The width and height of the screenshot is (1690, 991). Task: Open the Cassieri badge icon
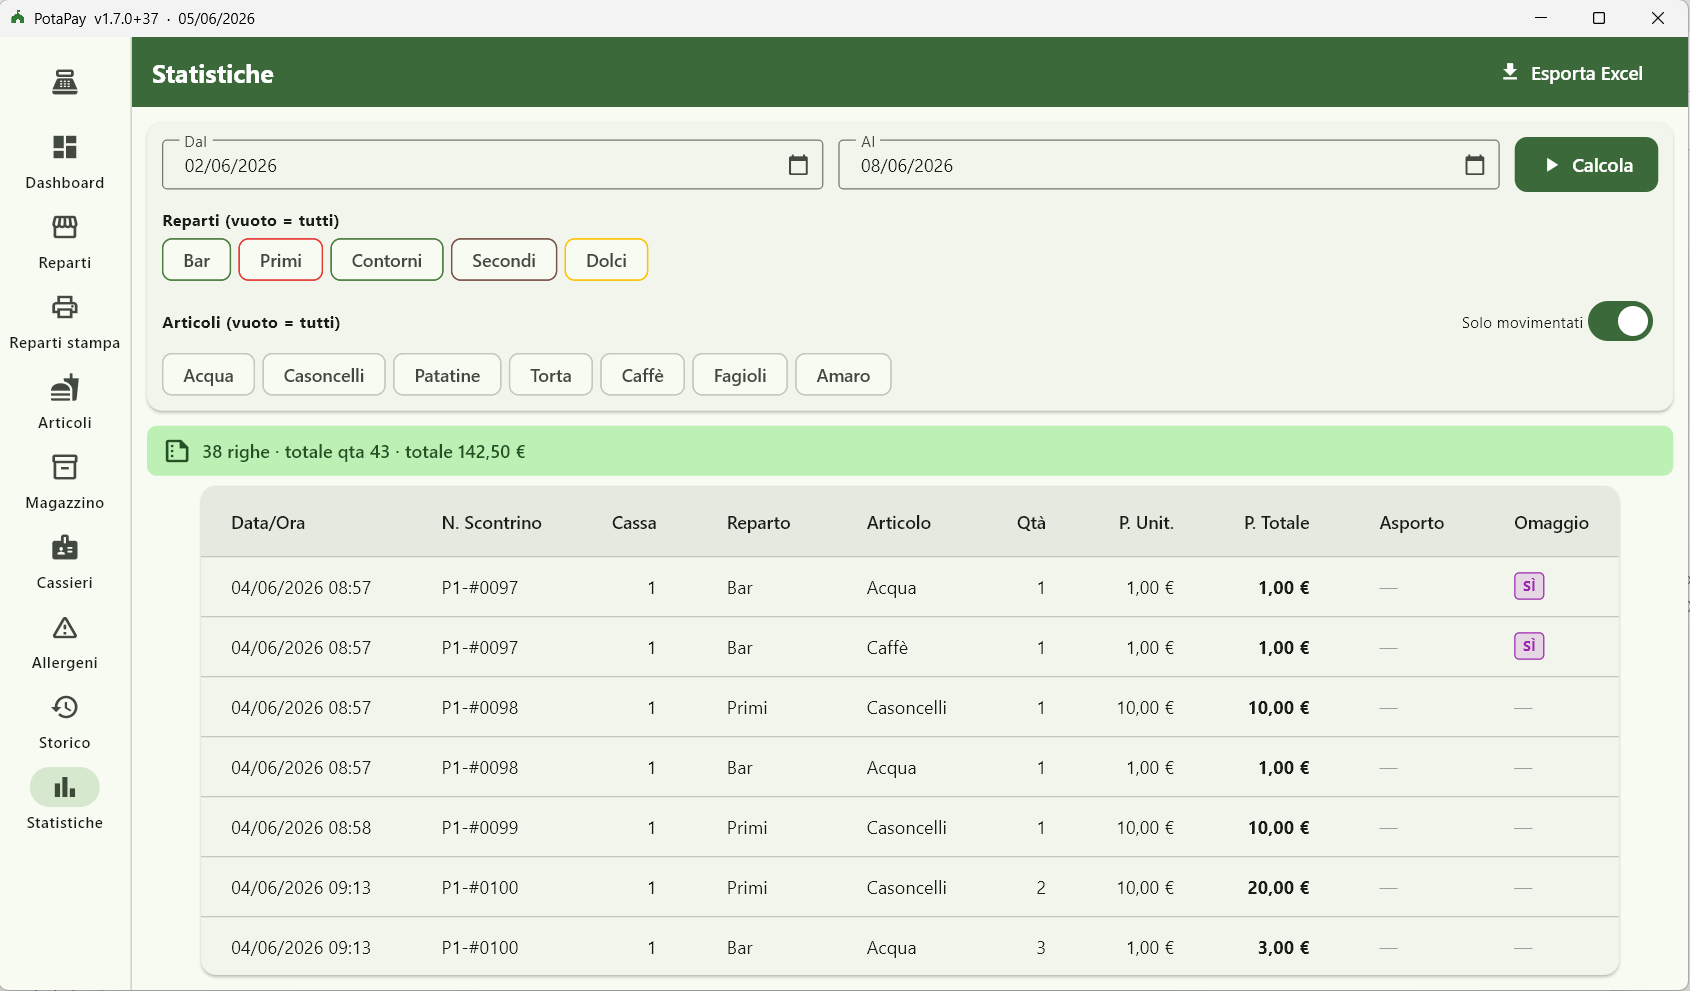(x=65, y=547)
